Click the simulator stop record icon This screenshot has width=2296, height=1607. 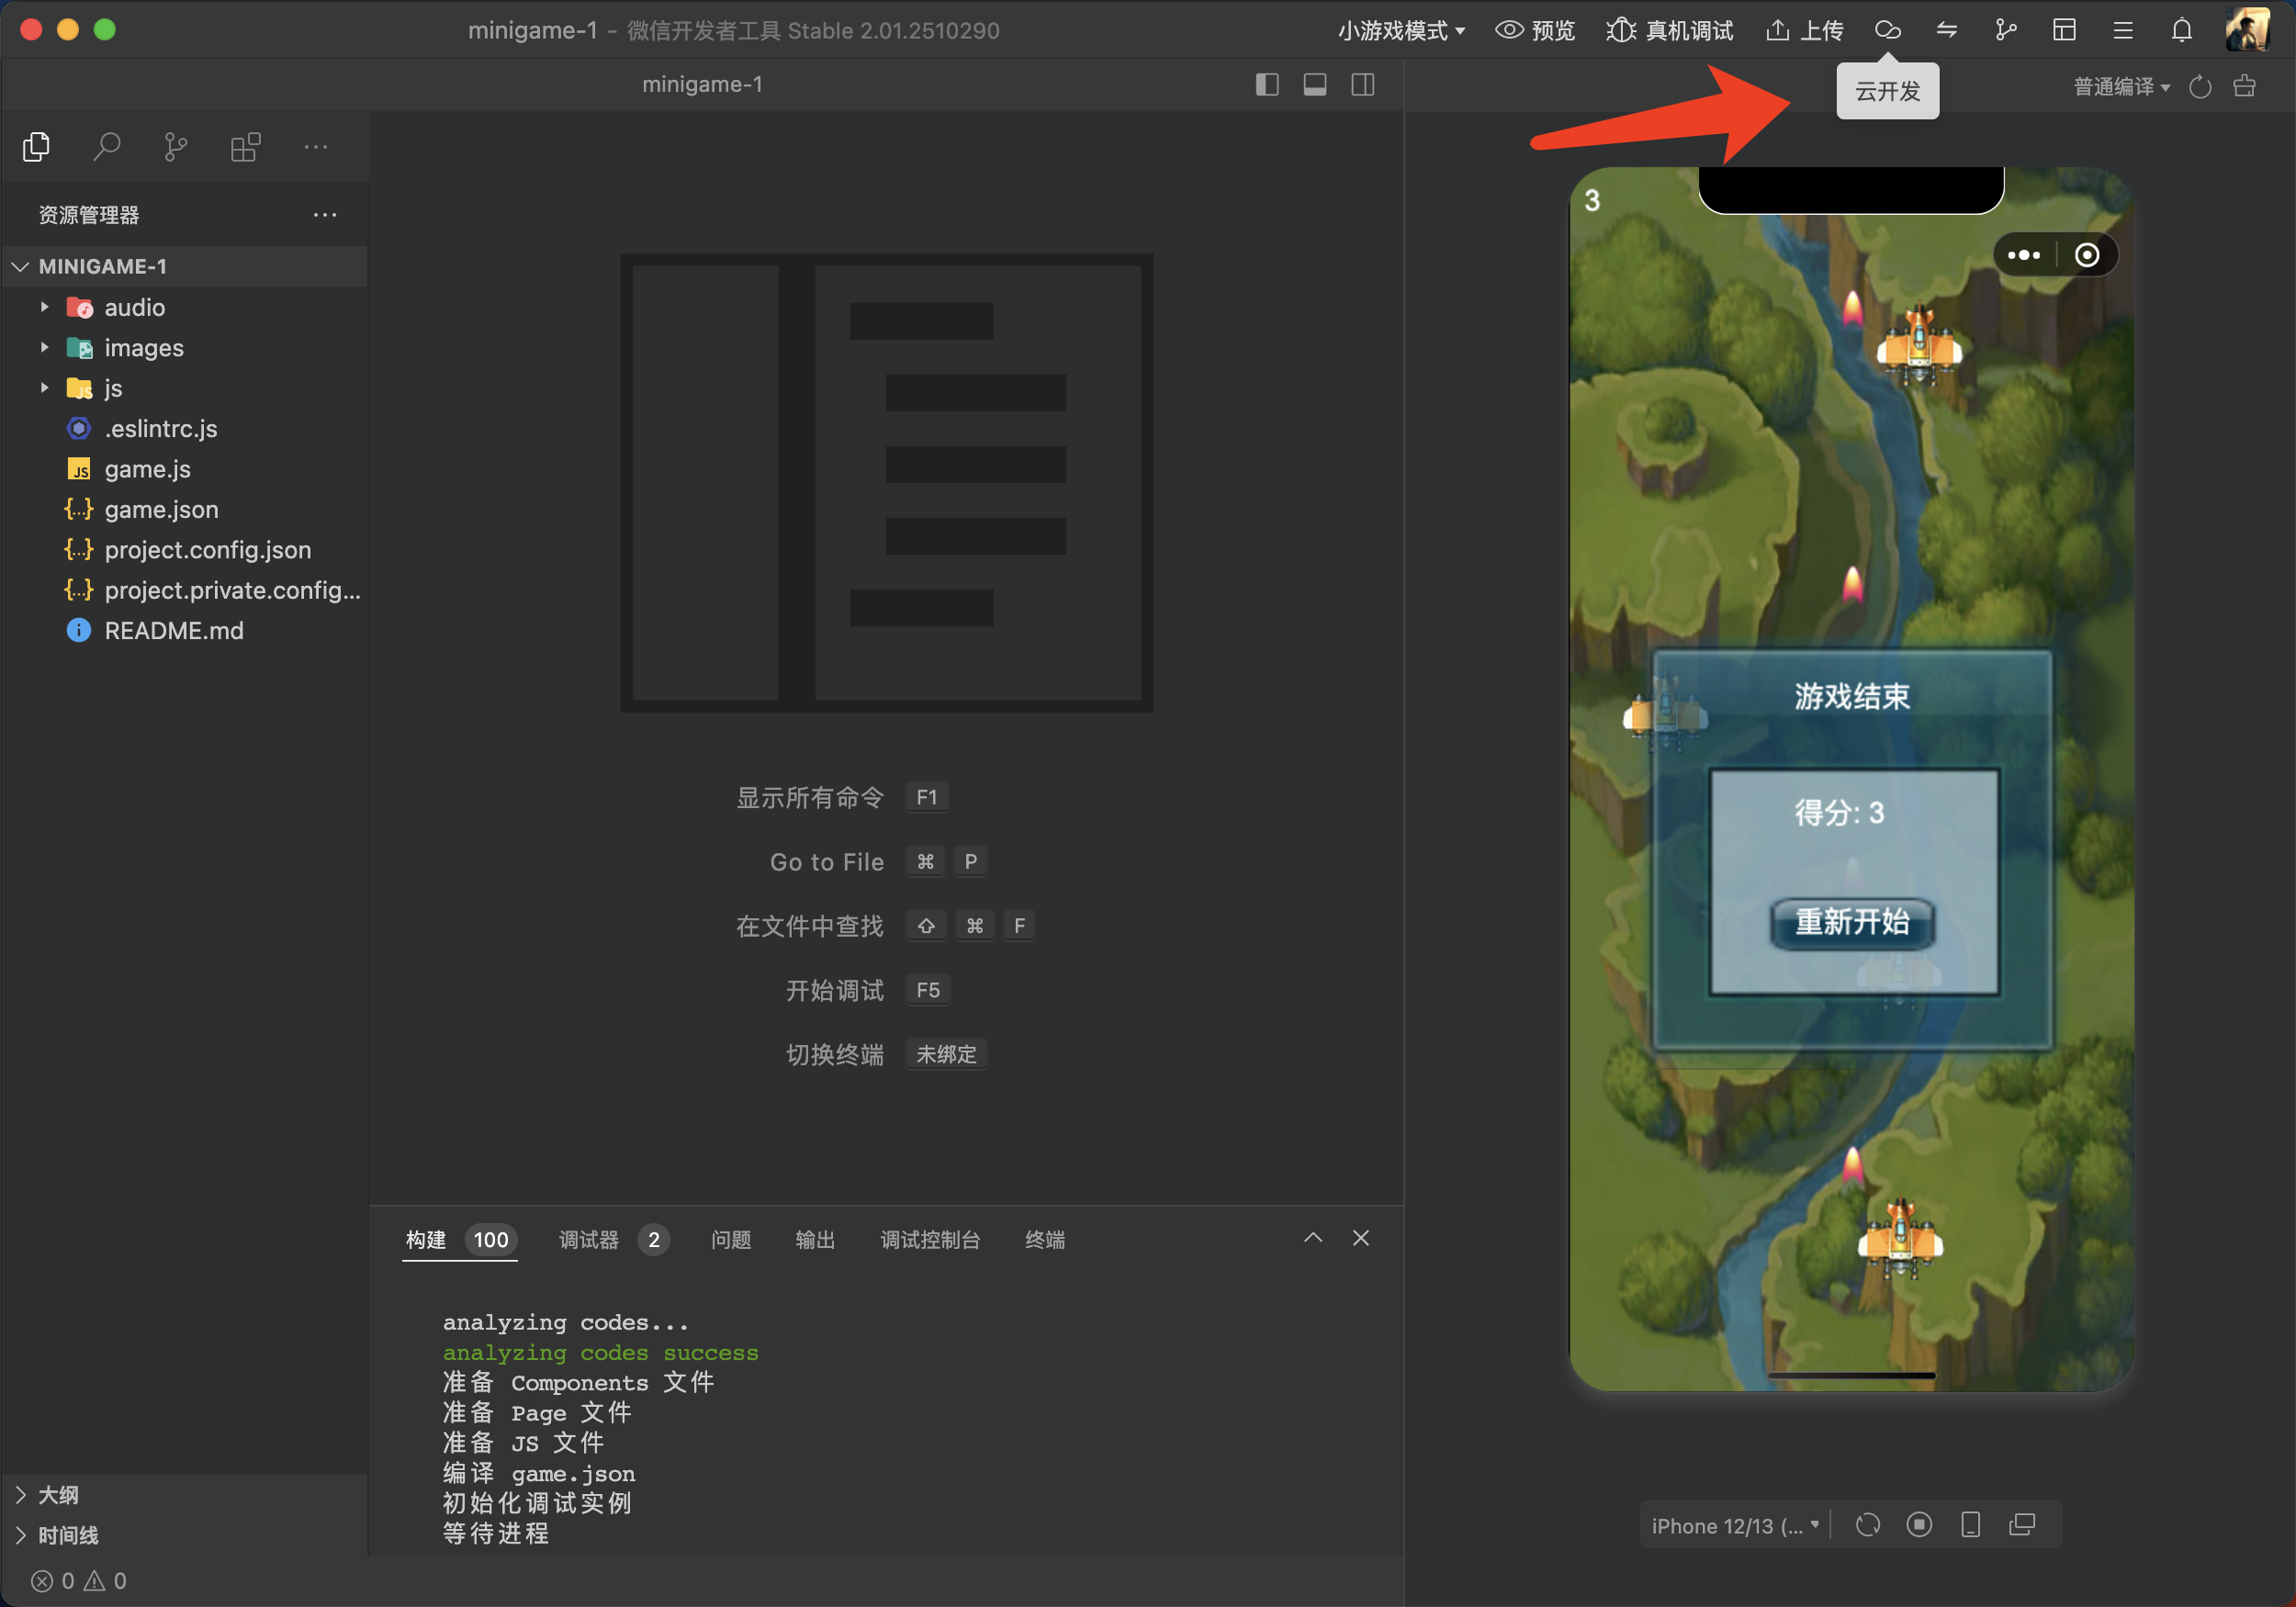point(1919,1525)
